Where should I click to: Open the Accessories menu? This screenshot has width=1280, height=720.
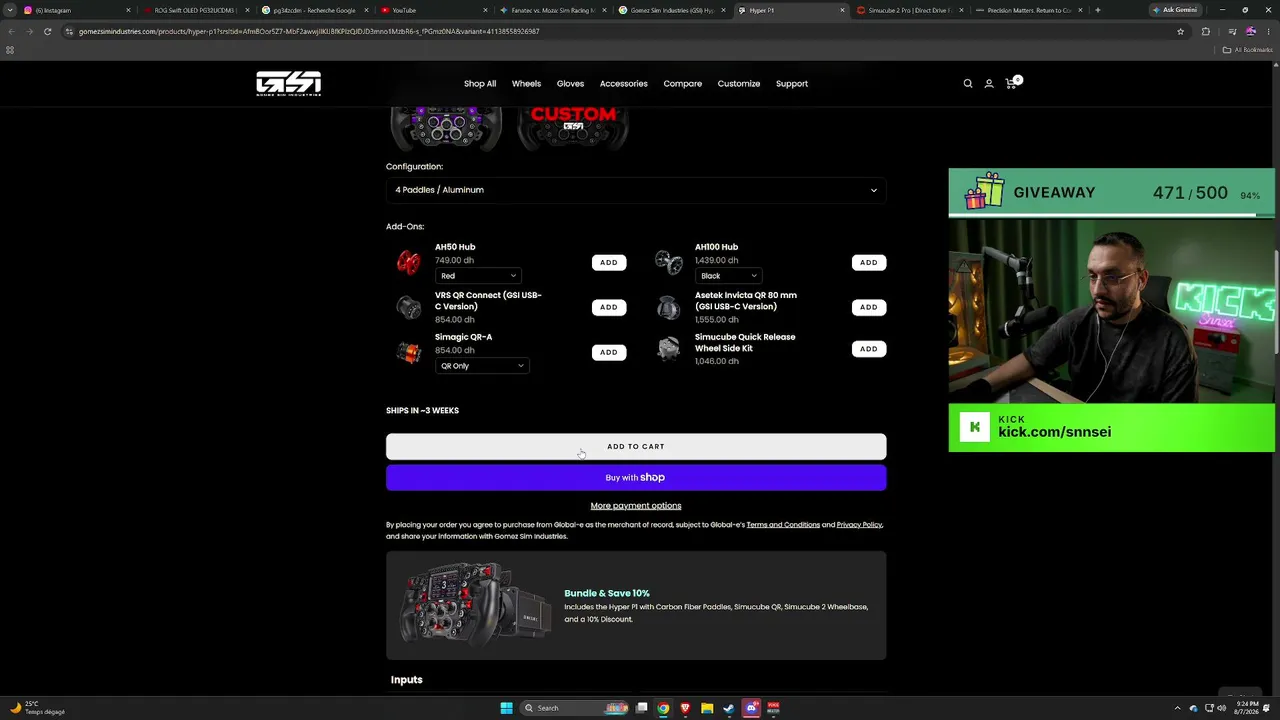pos(624,84)
